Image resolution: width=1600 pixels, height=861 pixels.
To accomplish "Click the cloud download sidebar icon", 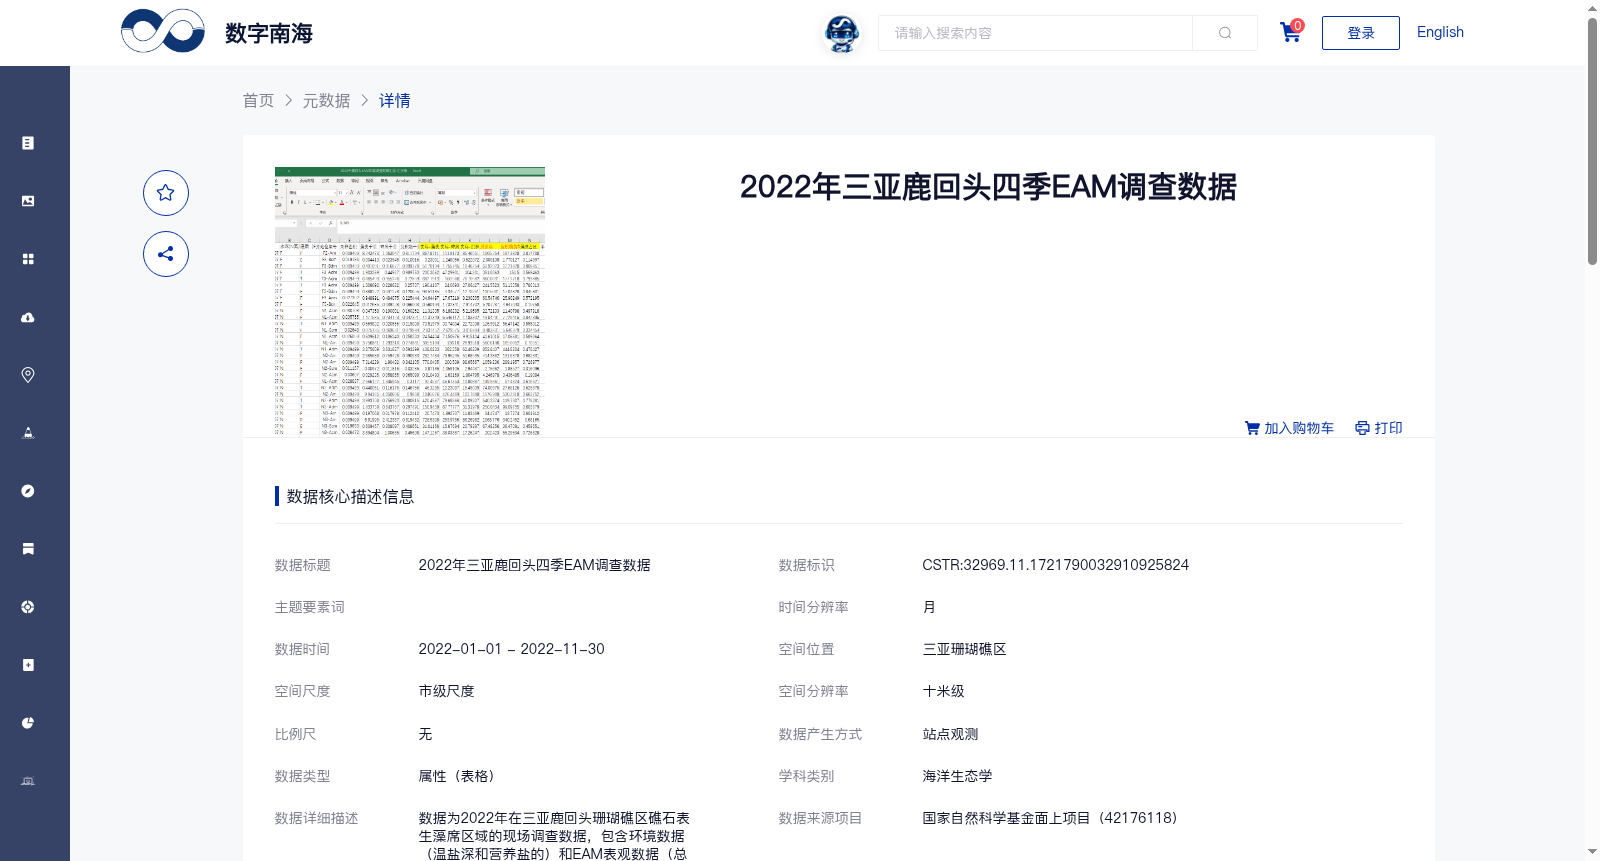I will point(28,317).
